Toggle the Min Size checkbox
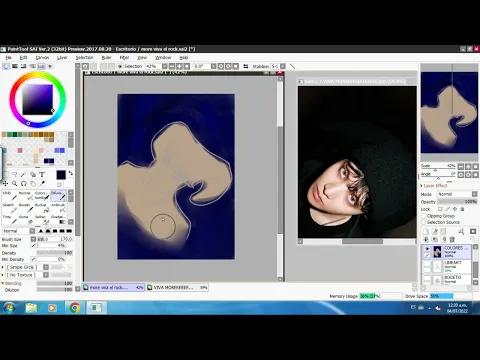This screenshot has width=480, height=360. point(33,246)
